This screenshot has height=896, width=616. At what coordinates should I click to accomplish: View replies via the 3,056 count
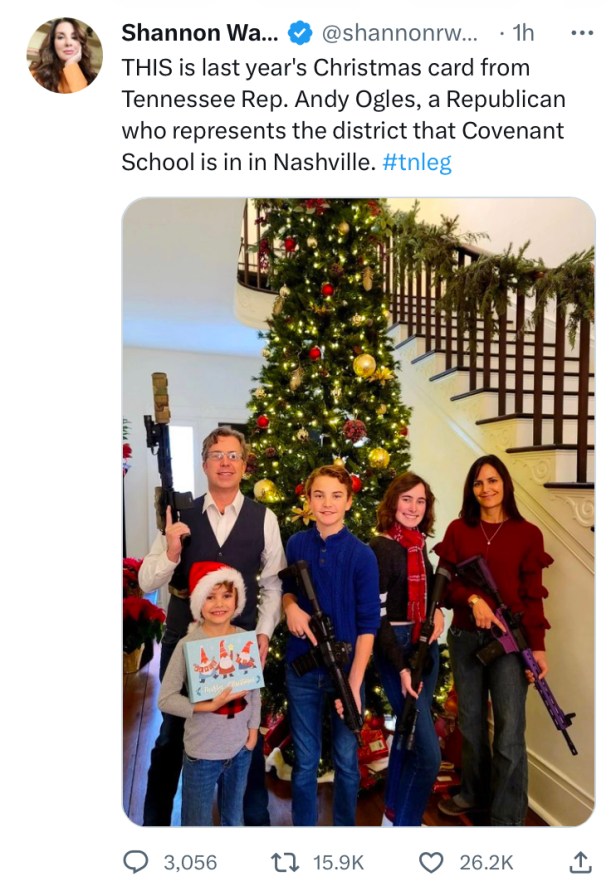(189, 862)
